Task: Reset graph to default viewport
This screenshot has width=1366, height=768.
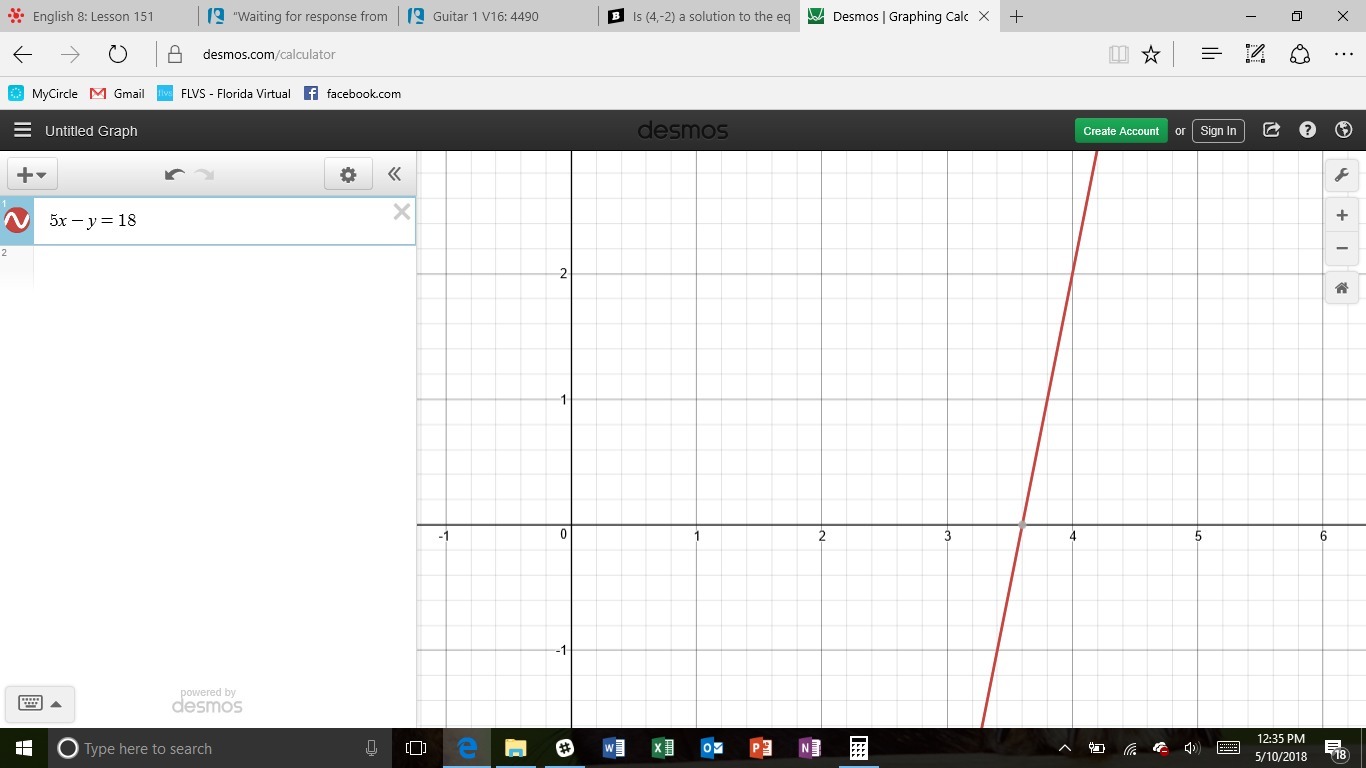Action: 1341,288
